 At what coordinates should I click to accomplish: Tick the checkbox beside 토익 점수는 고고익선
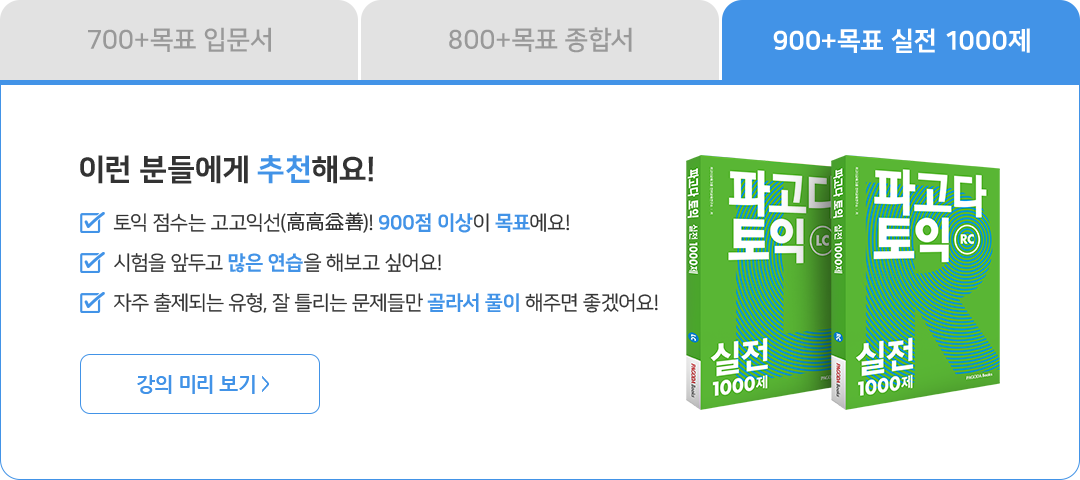(91, 223)
